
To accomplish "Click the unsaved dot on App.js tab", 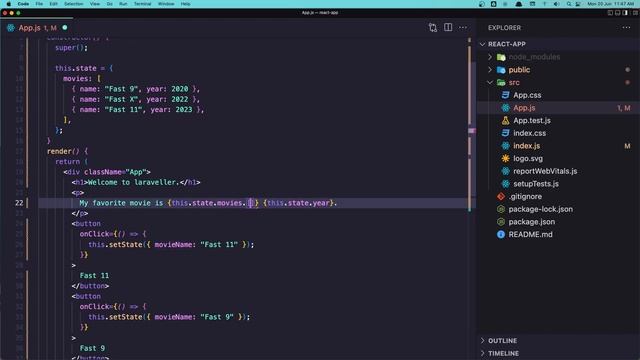I will 64,27.
